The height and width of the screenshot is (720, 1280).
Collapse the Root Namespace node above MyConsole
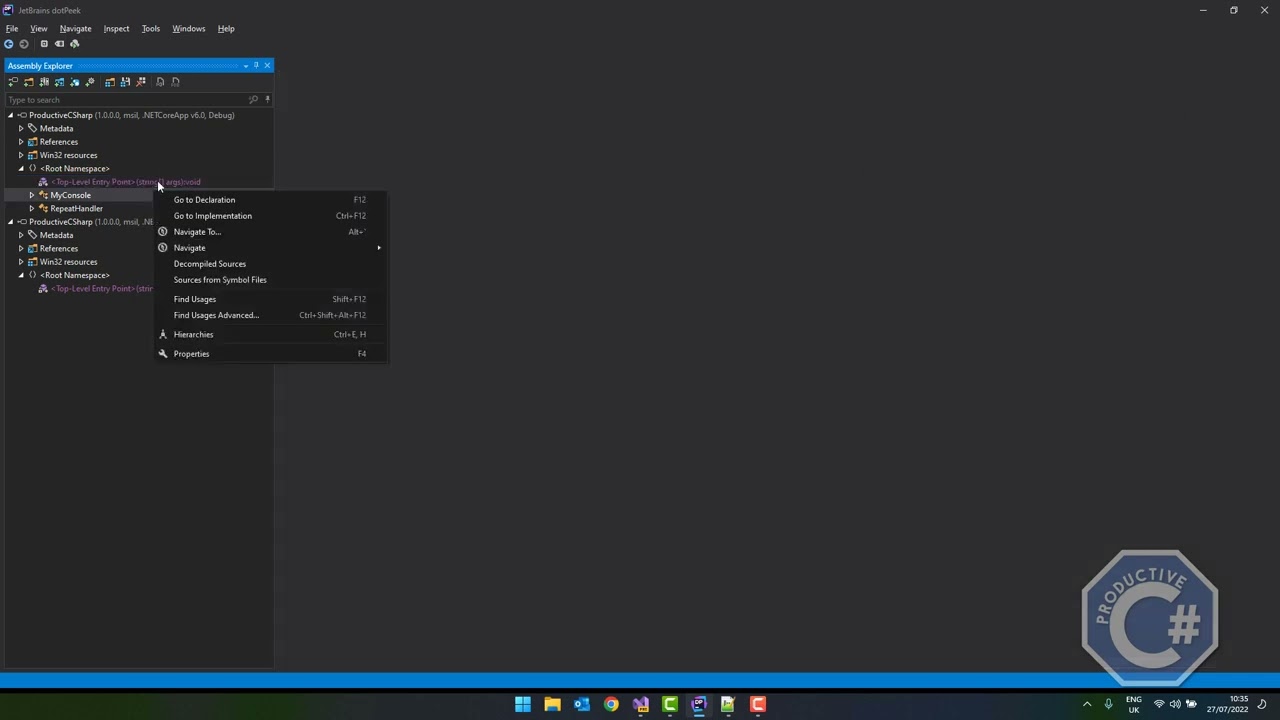pos(21,168)
